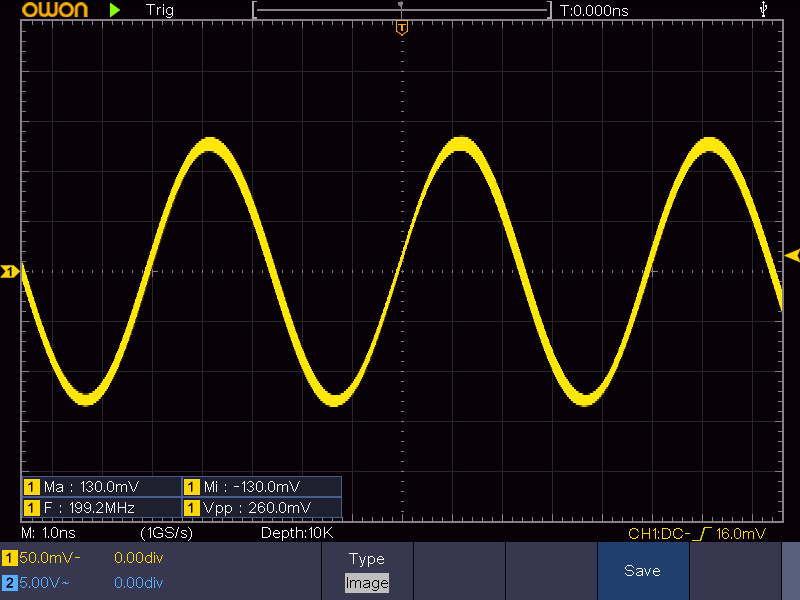Image resolution: width=800 pixels, height=600 pixels.
Task: Click the 16.0mV trigger level value
Action: coord(740,534)
